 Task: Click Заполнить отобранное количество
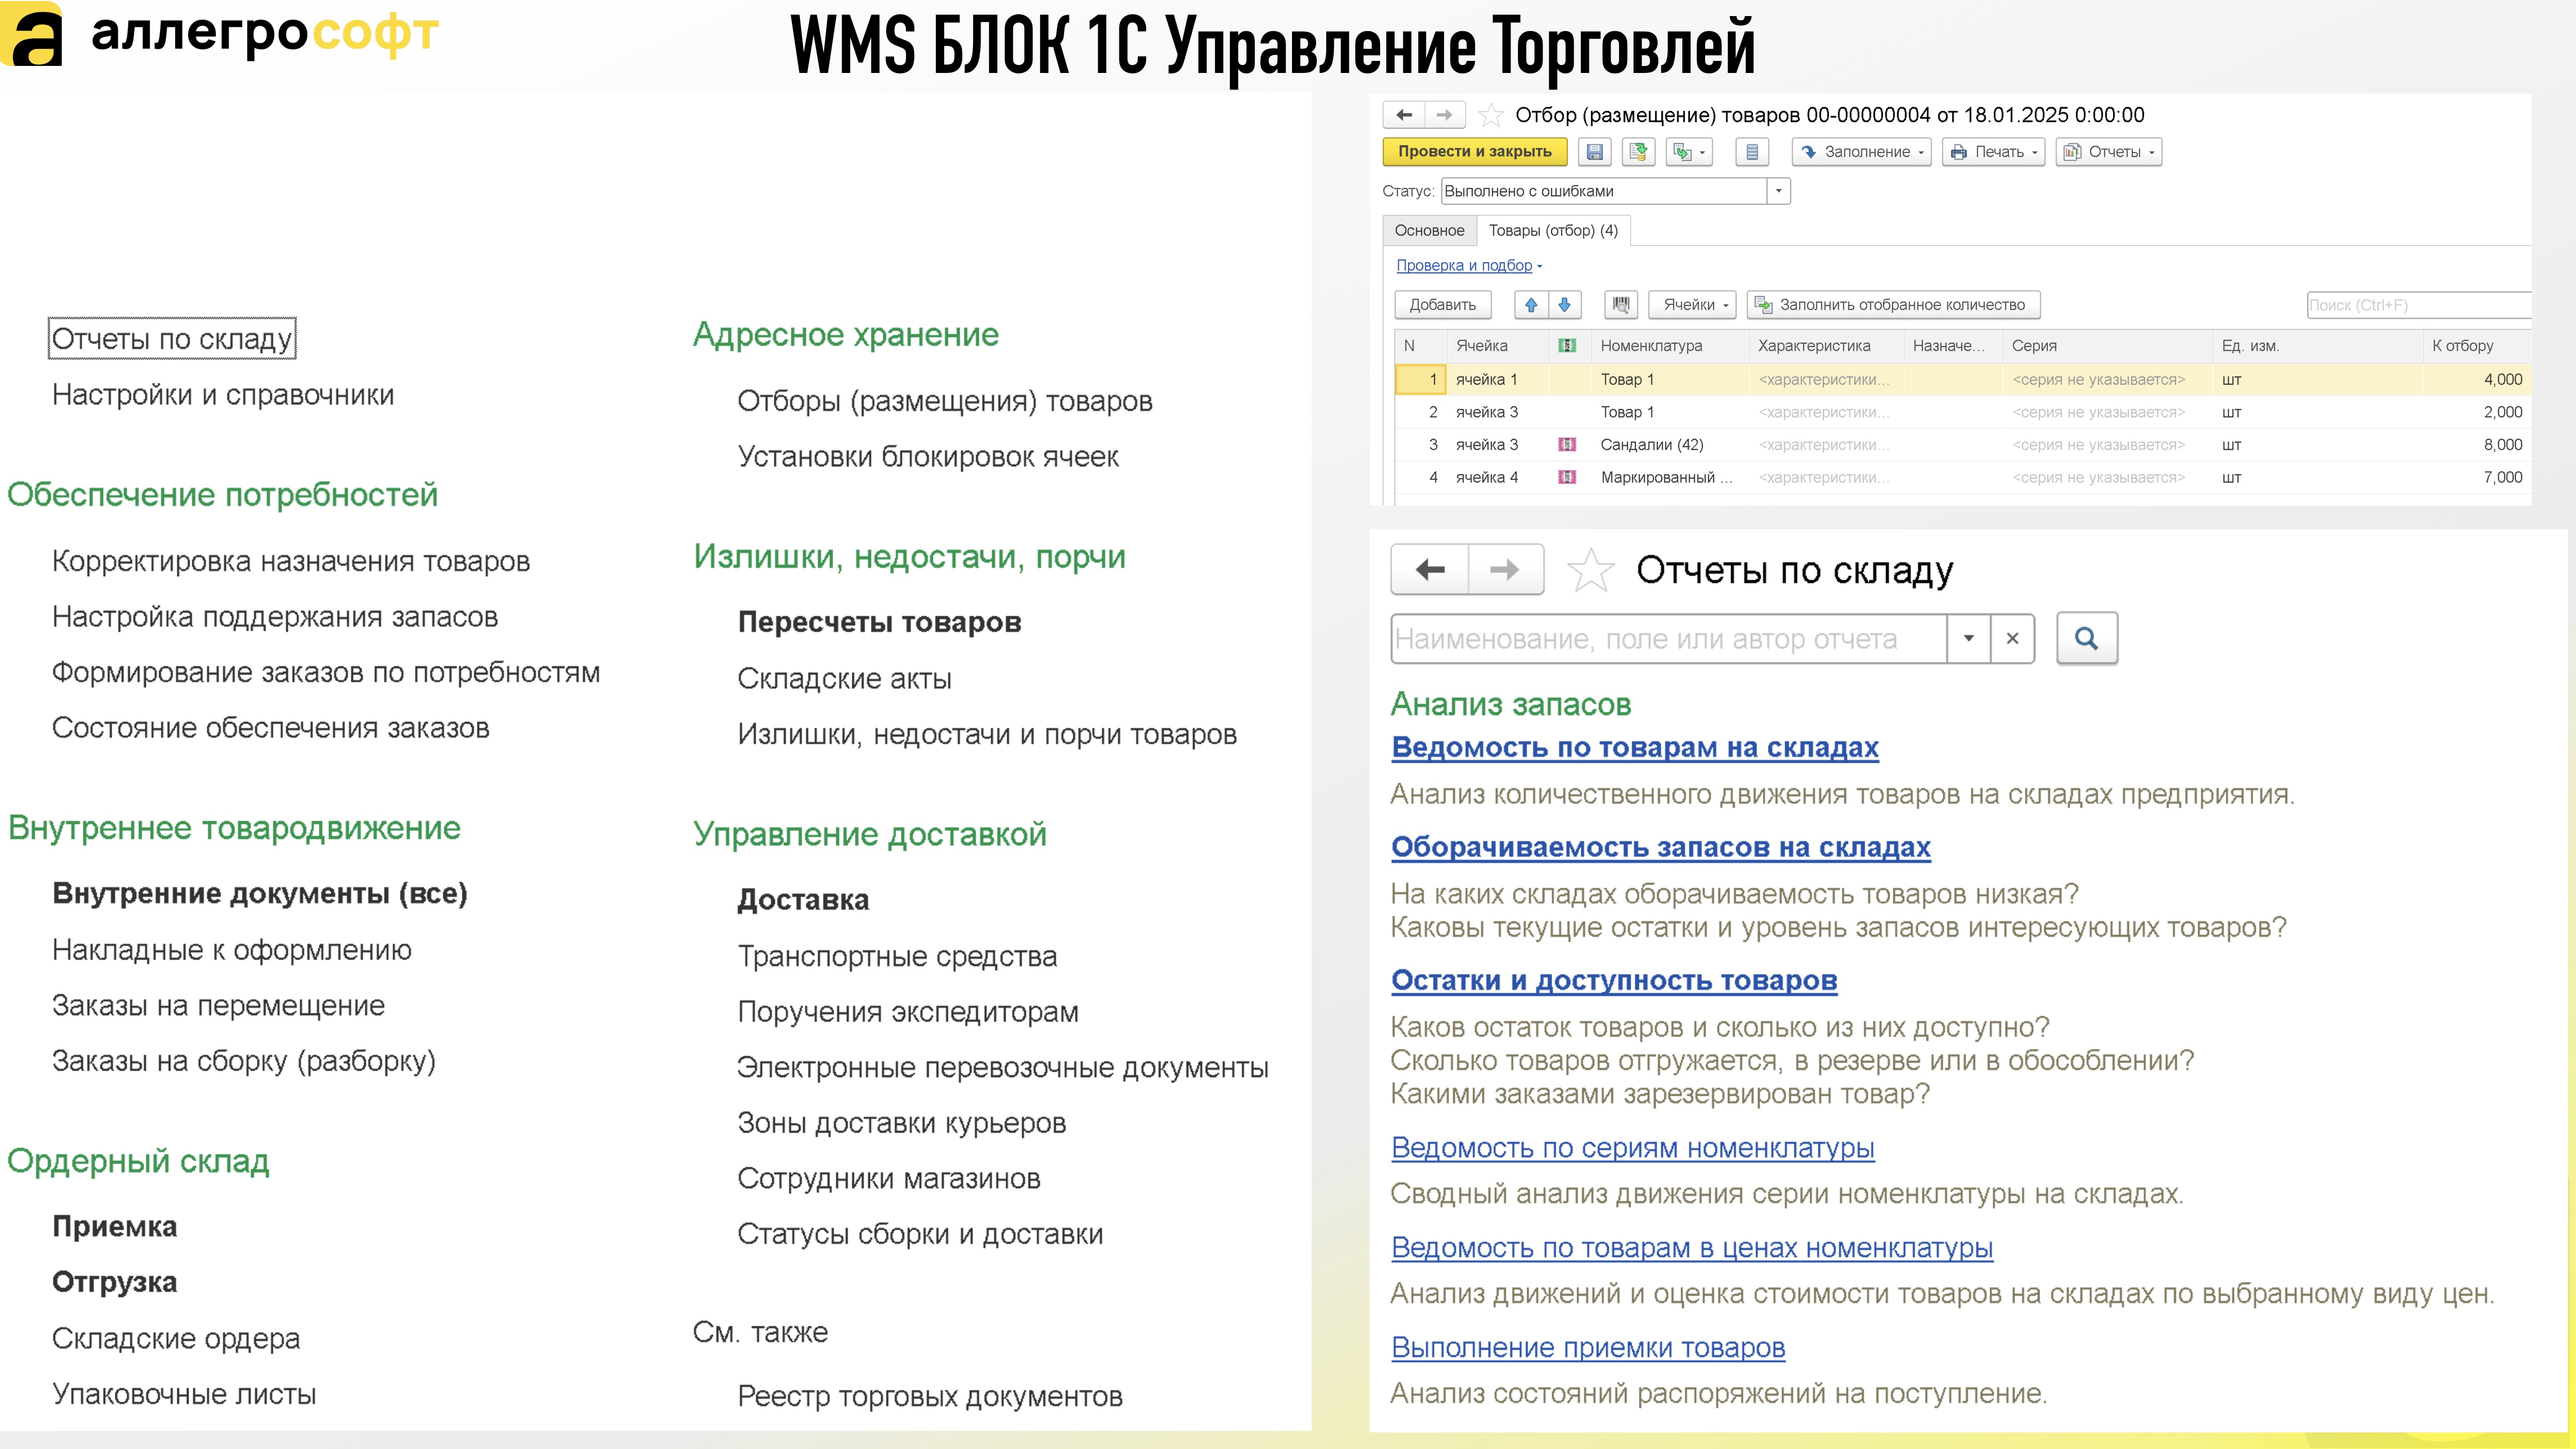pyautogui.click(x=1895, y=305)
